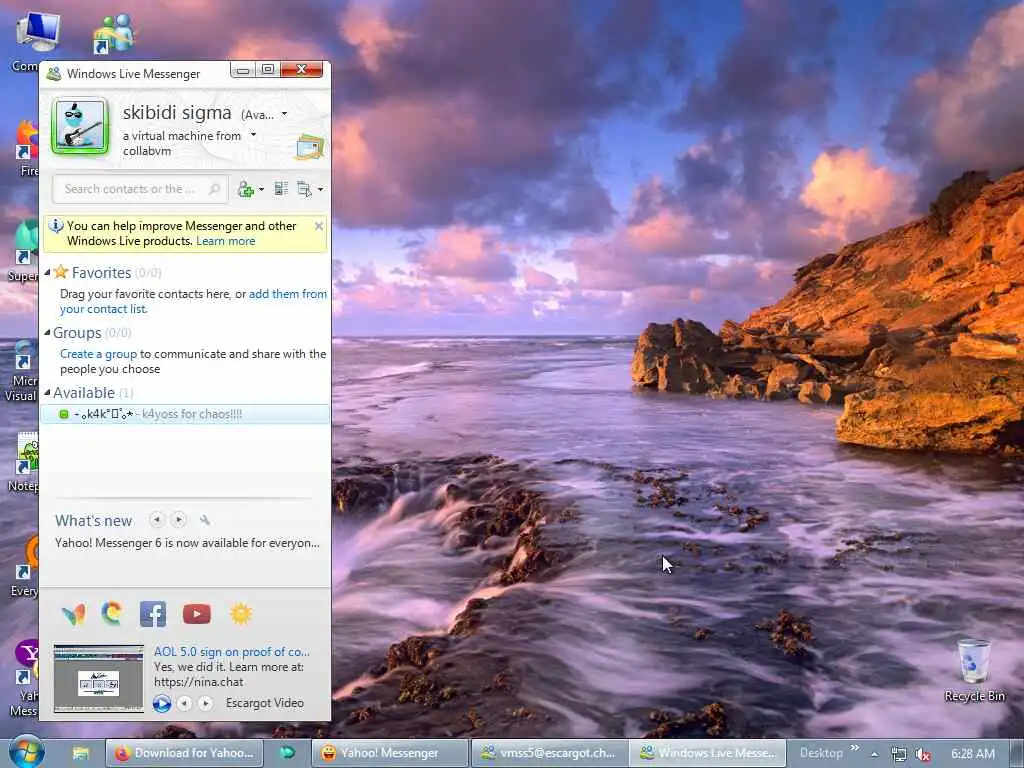1024x768 pixels.
Task: Switch to vmss5@escargot taskbar window
Action: coord(550,753)
